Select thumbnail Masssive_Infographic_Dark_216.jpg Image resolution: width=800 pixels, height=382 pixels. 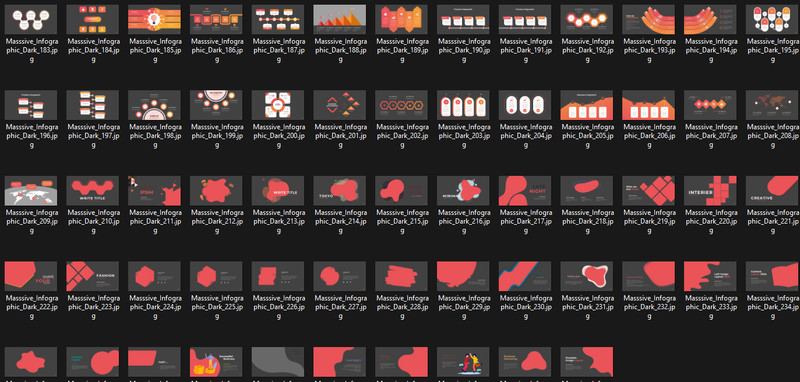(463, 191)
